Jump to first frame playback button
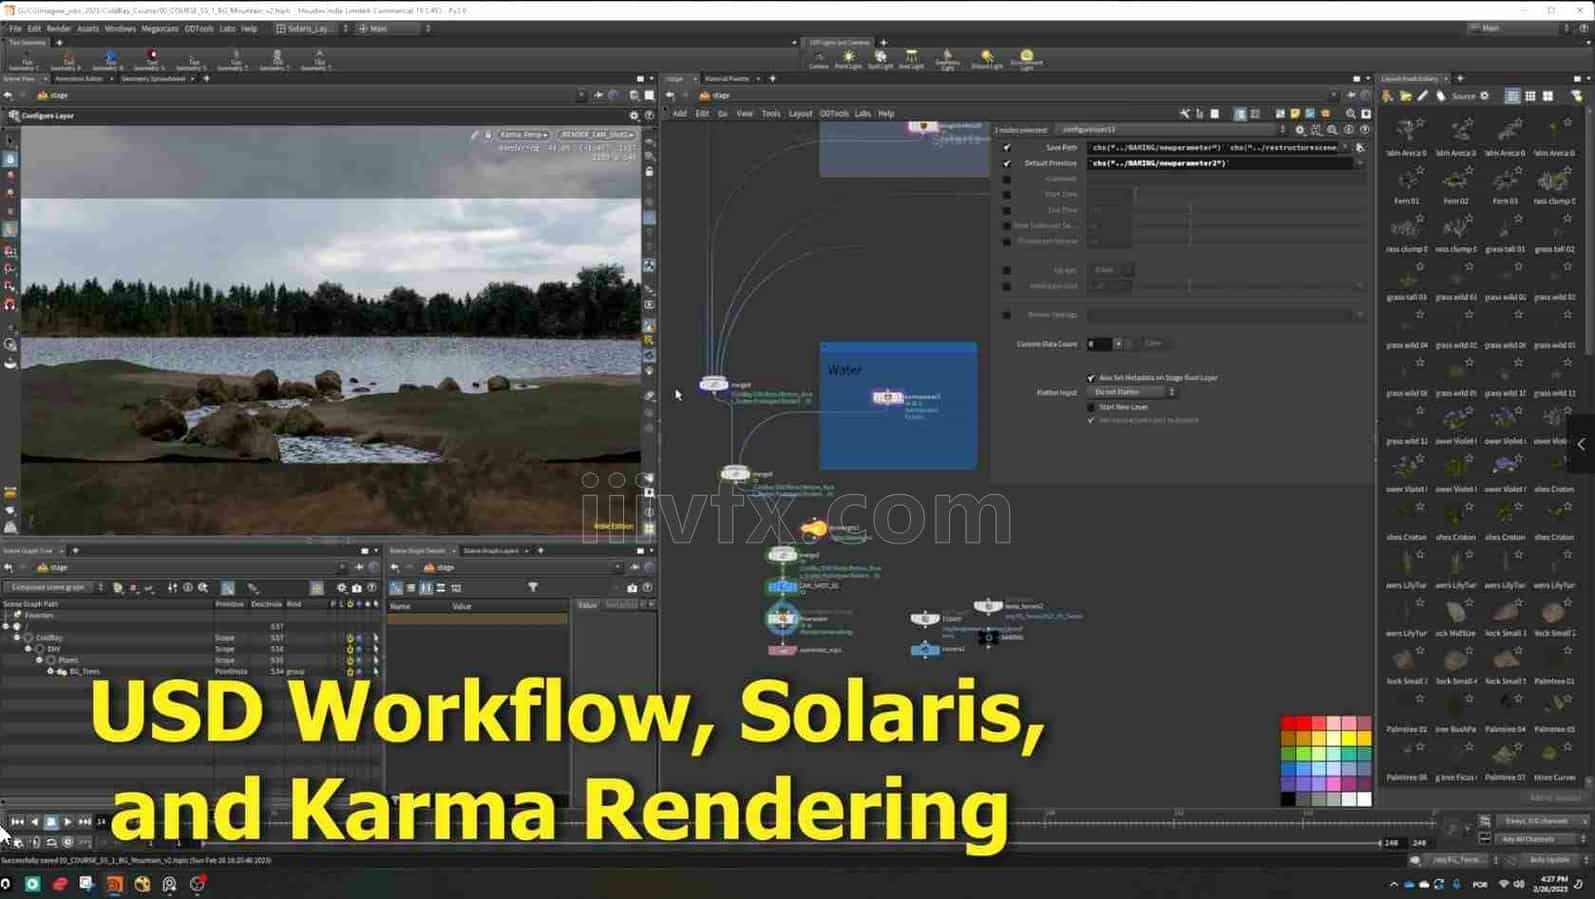This screenshot has height=899, width=1595. pyautogui.click(x=17, y=822)
